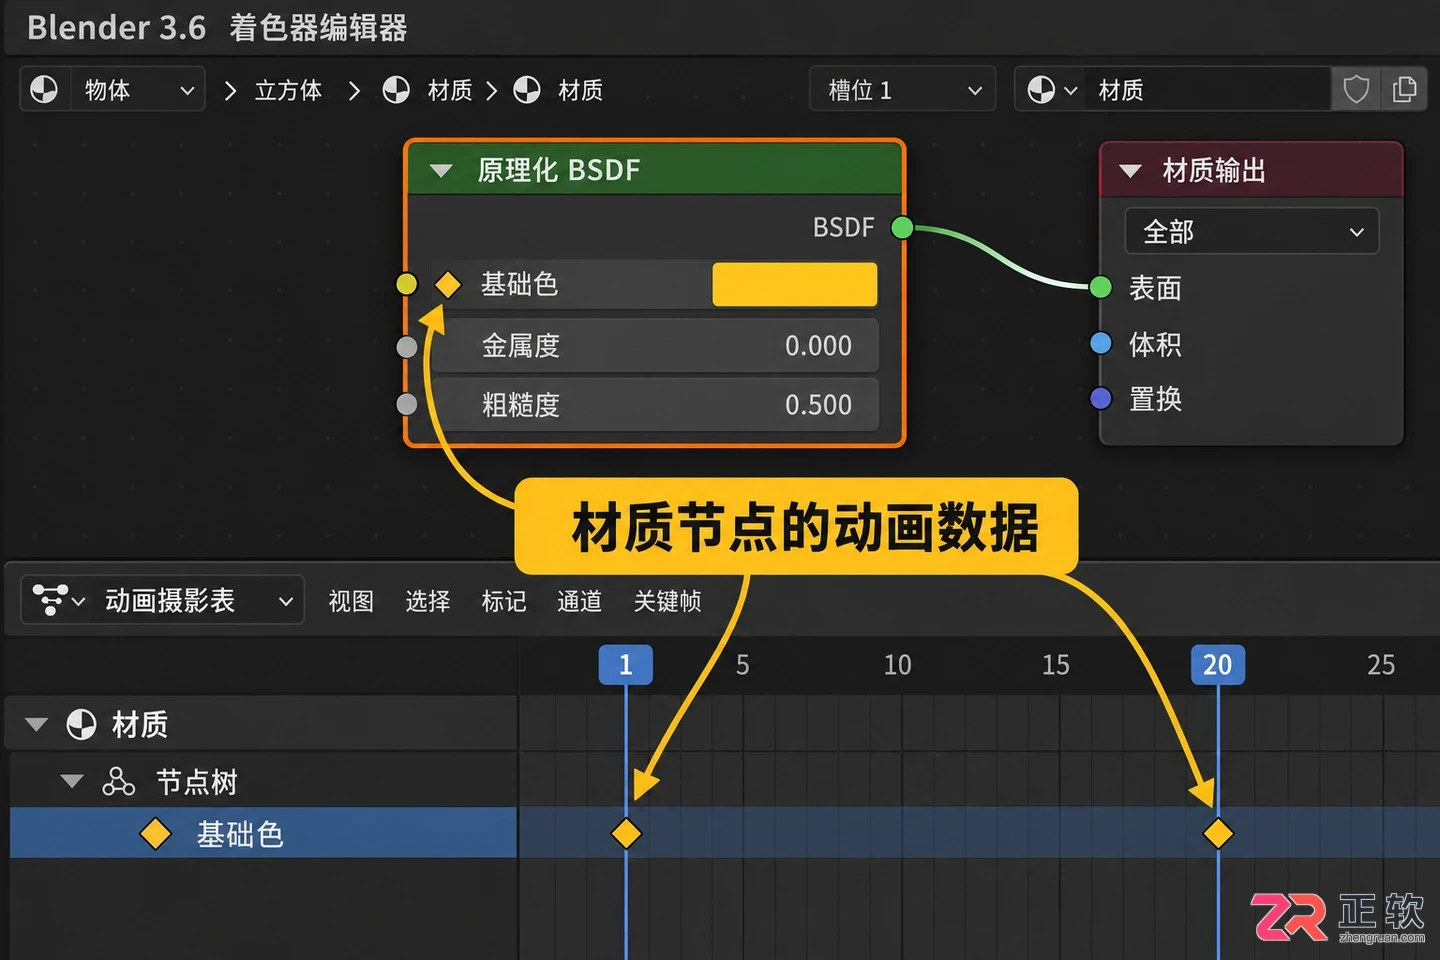
Task: Collapse the 节点树 channel group
Action: point(72,781)
